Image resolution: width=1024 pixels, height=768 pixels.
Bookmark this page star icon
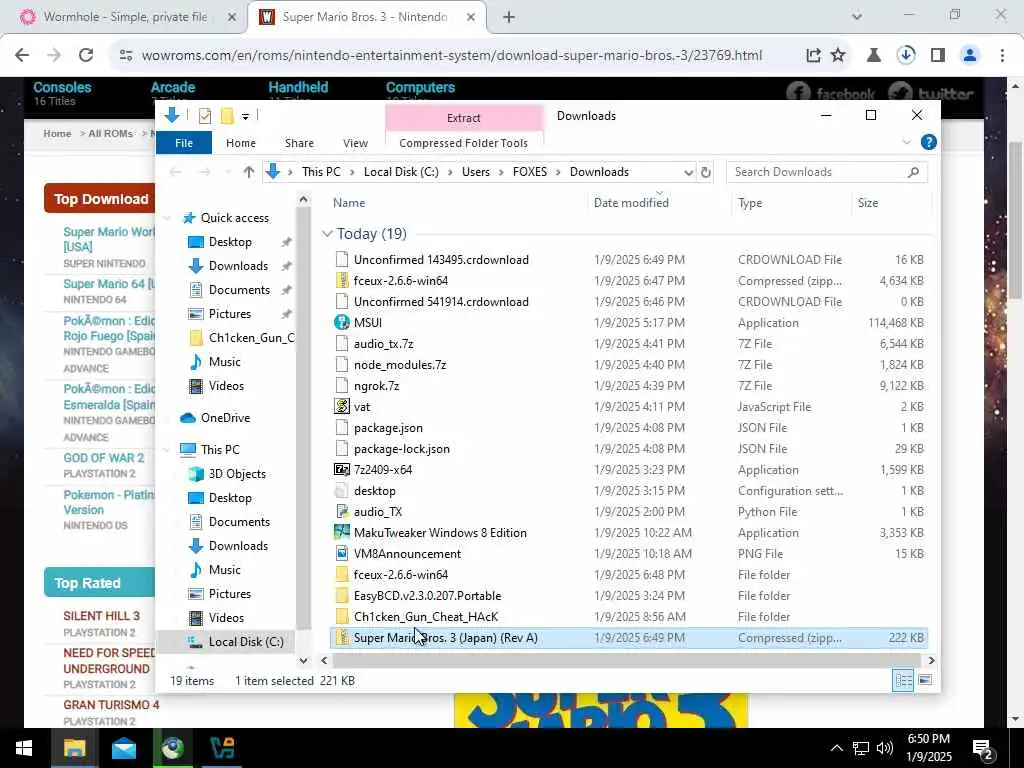838,56
